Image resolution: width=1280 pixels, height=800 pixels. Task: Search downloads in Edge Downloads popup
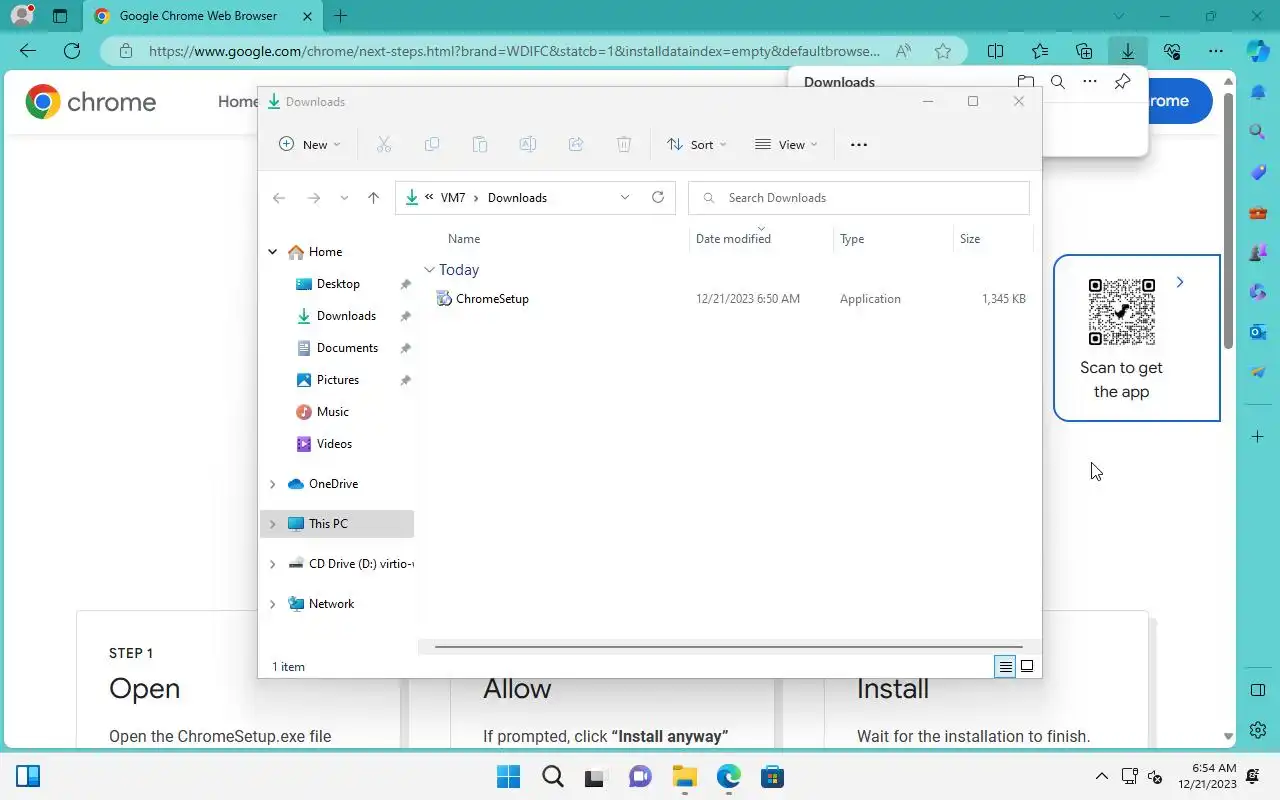pyautogui.click(x=1058, y=82)
